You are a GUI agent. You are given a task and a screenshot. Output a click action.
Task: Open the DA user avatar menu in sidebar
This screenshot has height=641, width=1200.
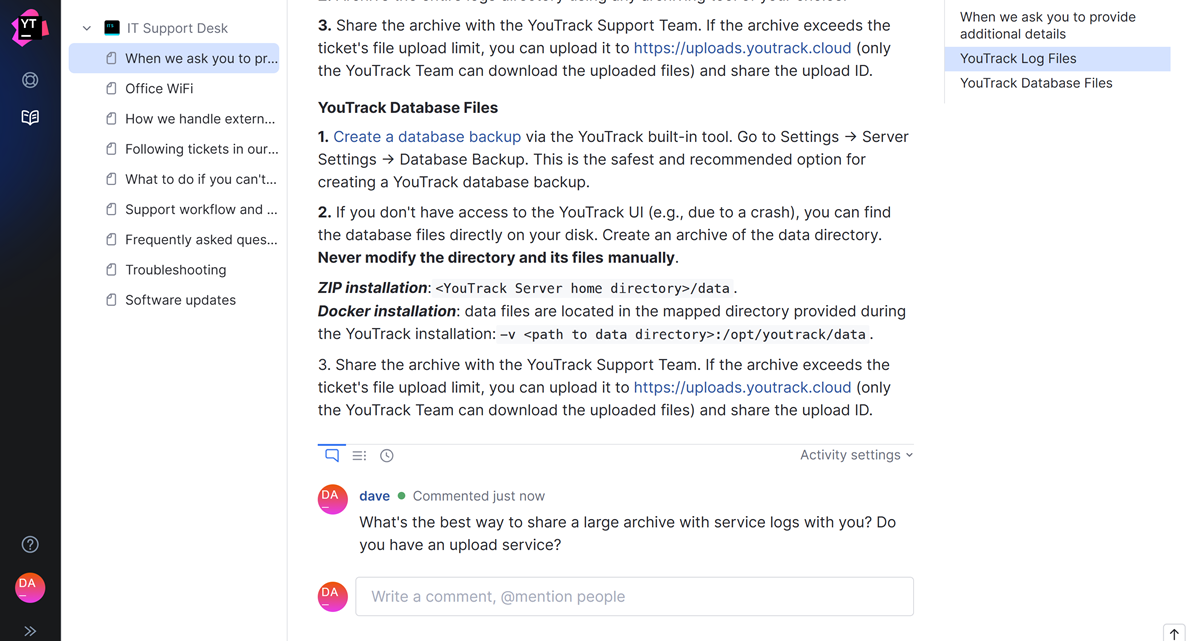(x=30, y=587)
